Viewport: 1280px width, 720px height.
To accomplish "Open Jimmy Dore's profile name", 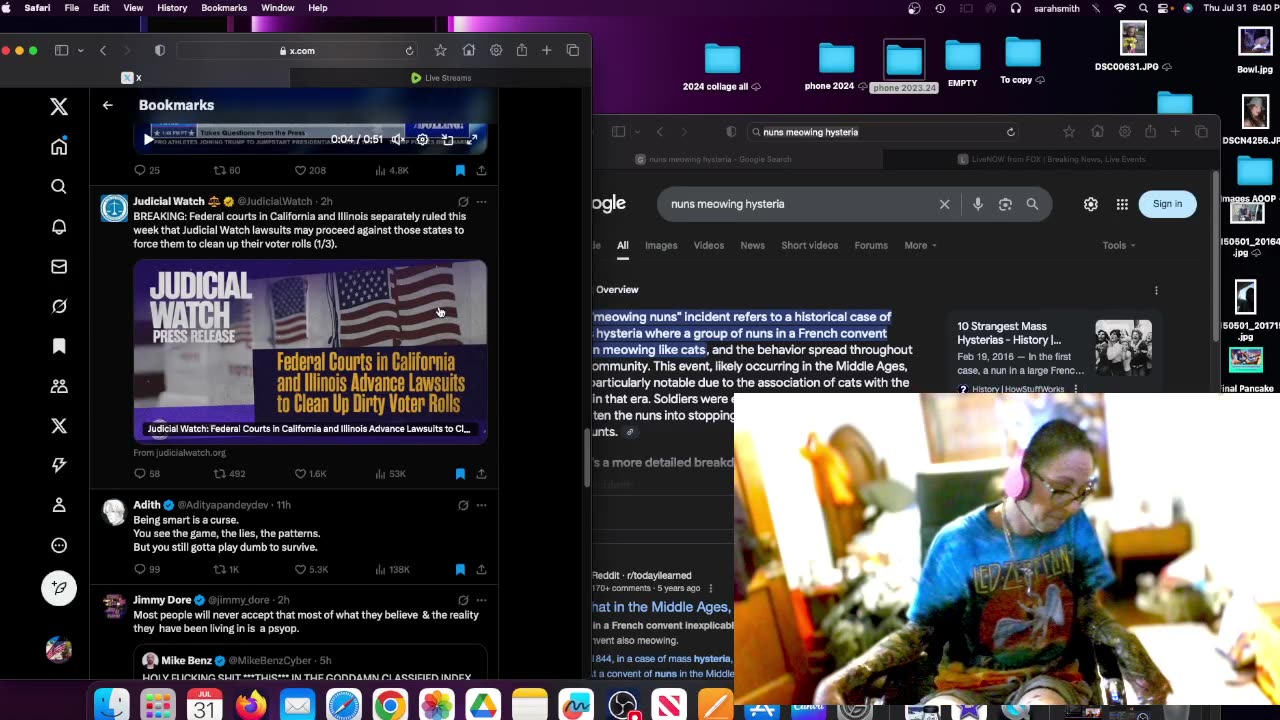I will 162,600.
